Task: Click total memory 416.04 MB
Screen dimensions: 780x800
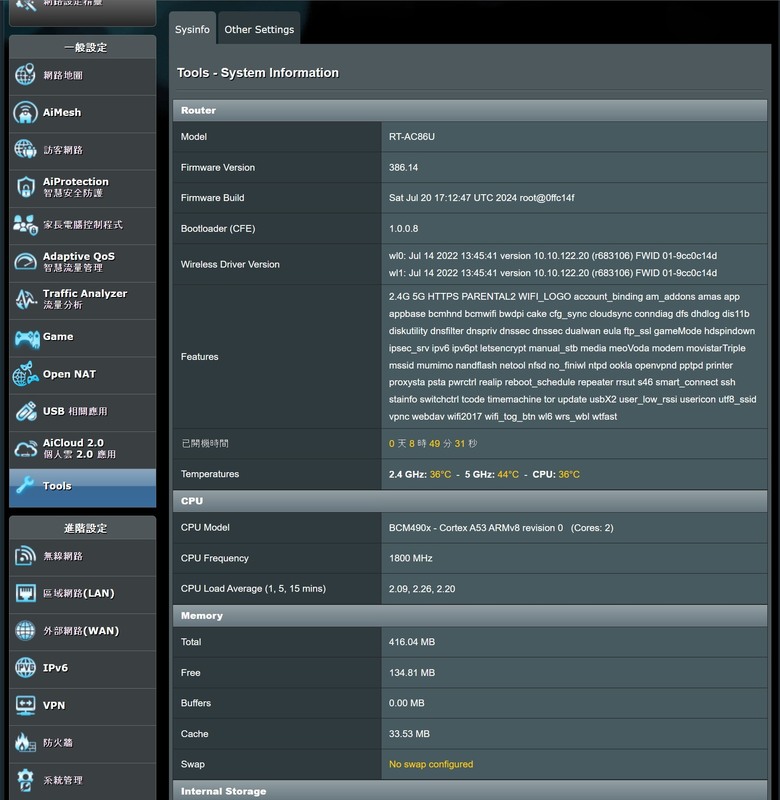Action: coord(412,642)
